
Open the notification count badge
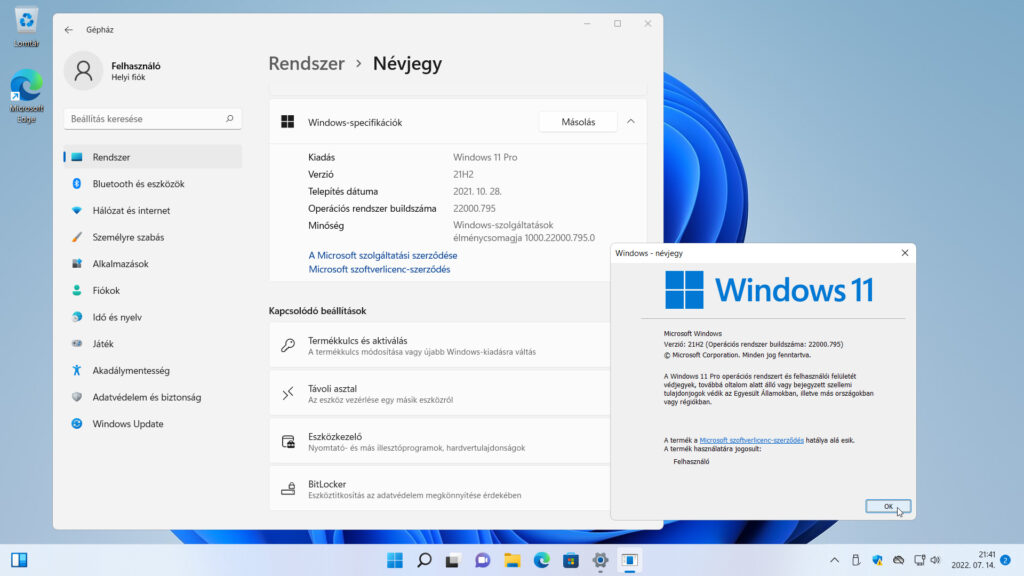click(1006, 560)
